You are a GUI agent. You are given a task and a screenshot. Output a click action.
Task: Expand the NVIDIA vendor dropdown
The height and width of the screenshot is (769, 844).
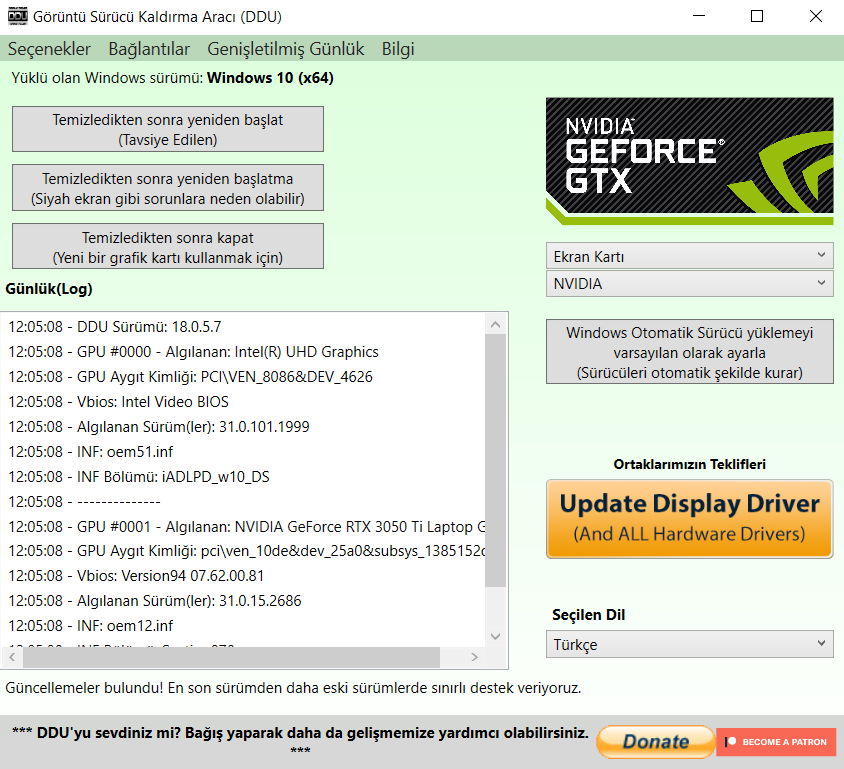(690, 284)
